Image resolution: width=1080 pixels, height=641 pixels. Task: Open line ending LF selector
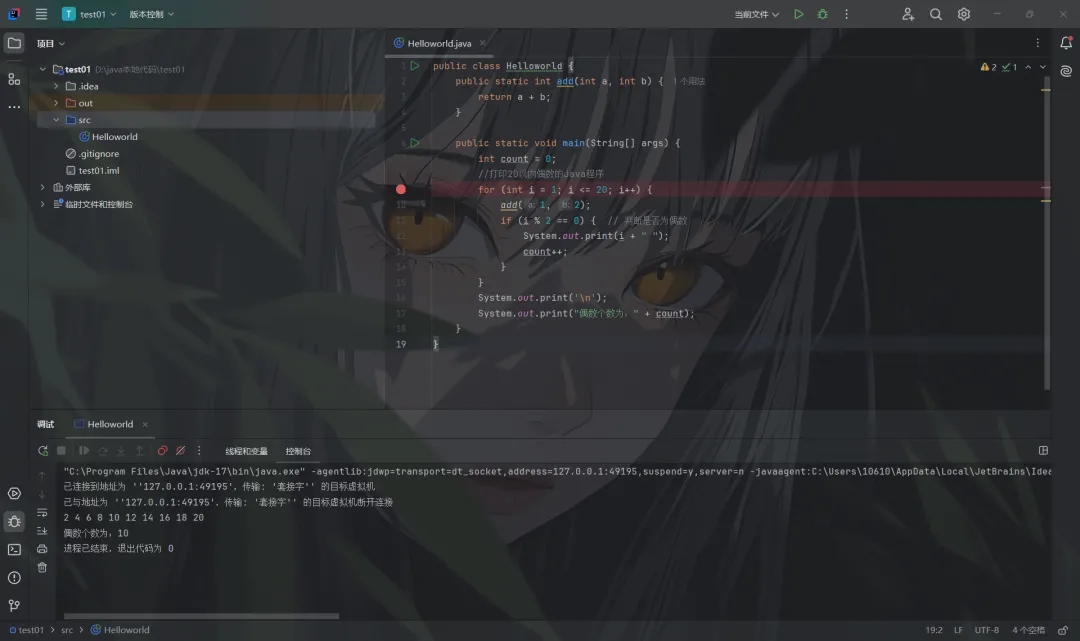(x=958, y=630)
